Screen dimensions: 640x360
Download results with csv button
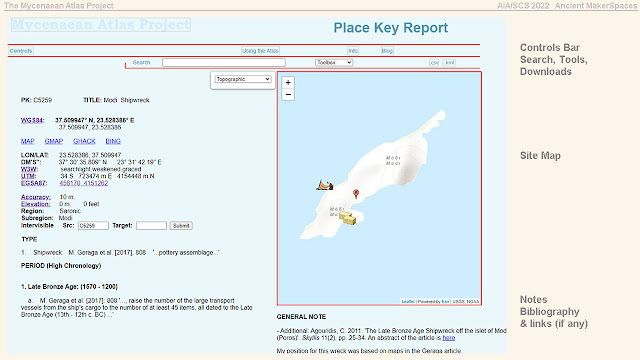click(434, 62)
